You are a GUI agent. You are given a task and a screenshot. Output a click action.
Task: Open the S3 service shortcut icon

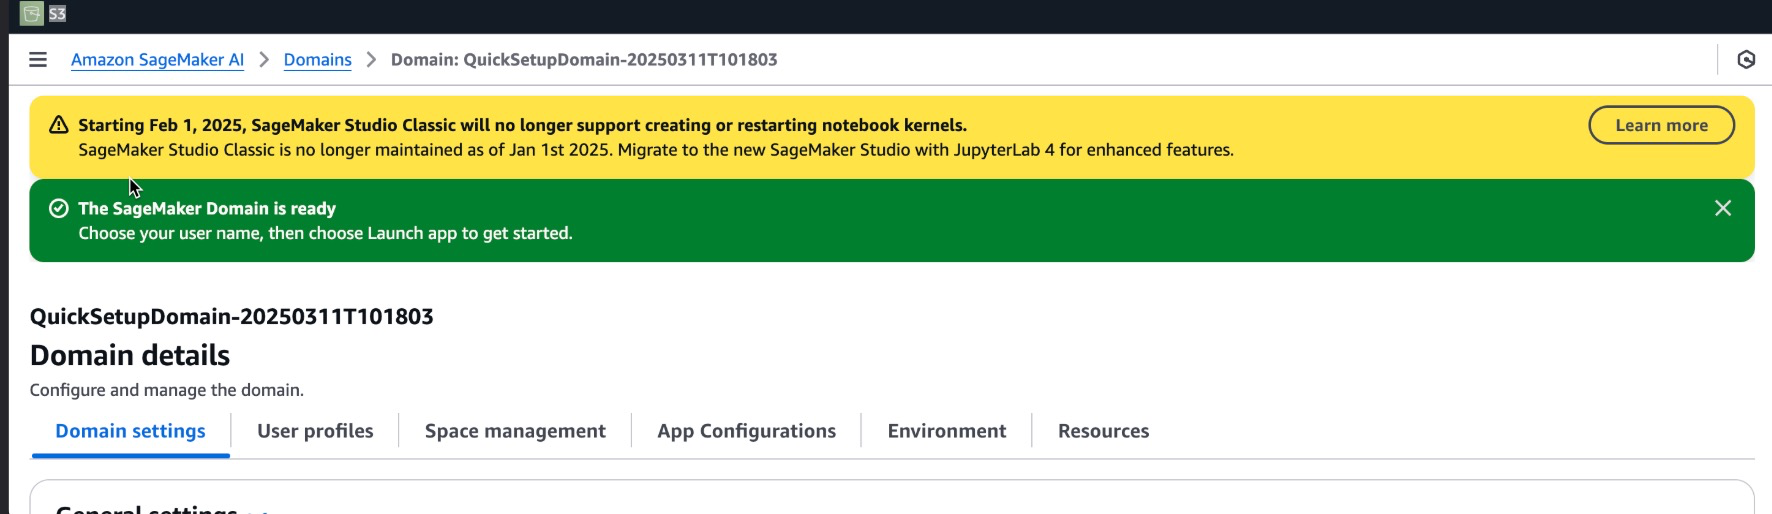pos(32,13)
